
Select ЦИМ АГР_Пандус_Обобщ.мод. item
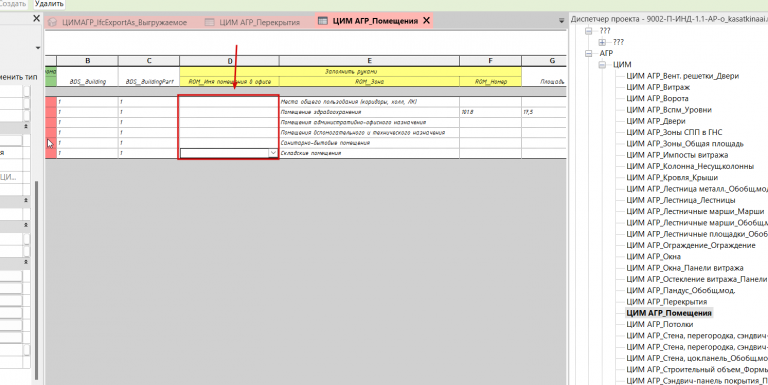click(x=680, y=290)
